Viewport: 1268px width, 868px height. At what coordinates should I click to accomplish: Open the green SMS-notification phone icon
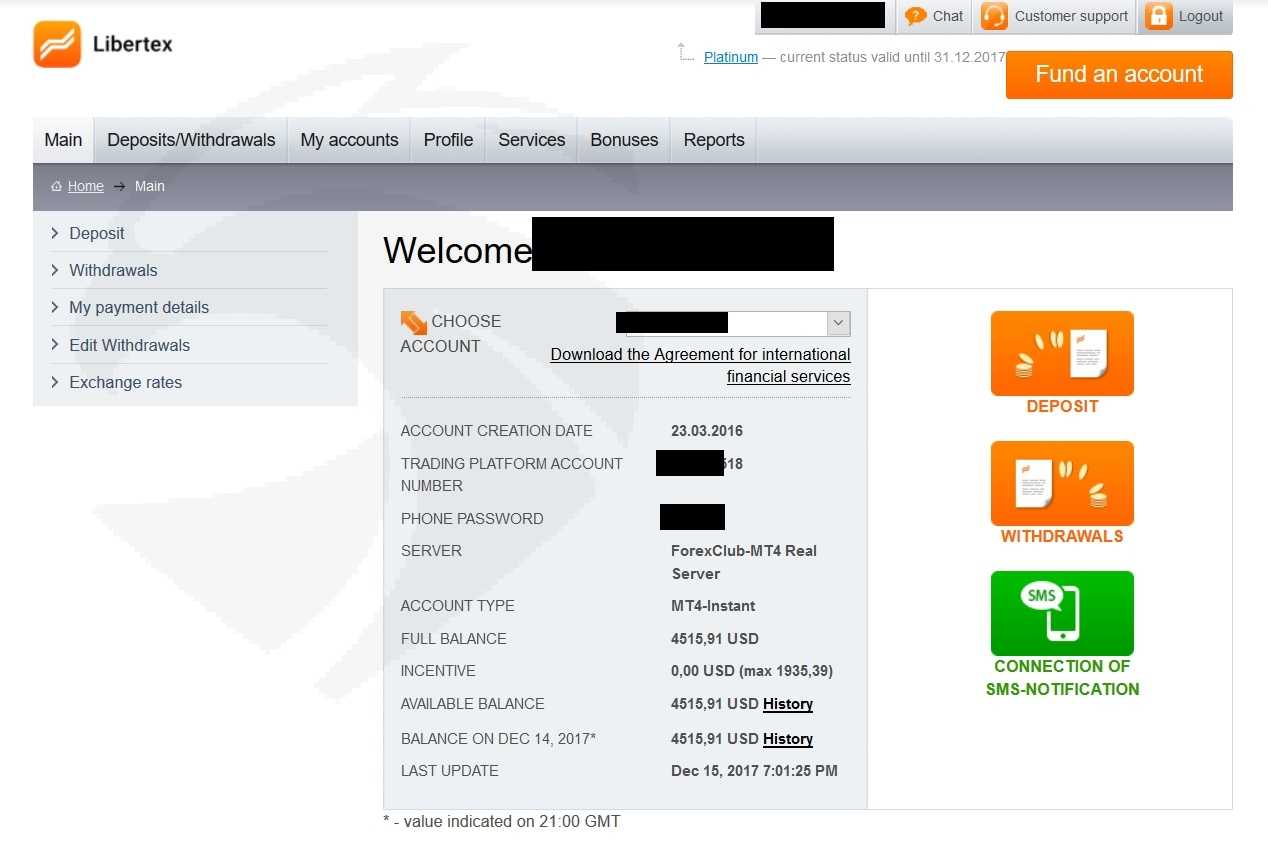pyautogui.click(x=1062, y=613)
